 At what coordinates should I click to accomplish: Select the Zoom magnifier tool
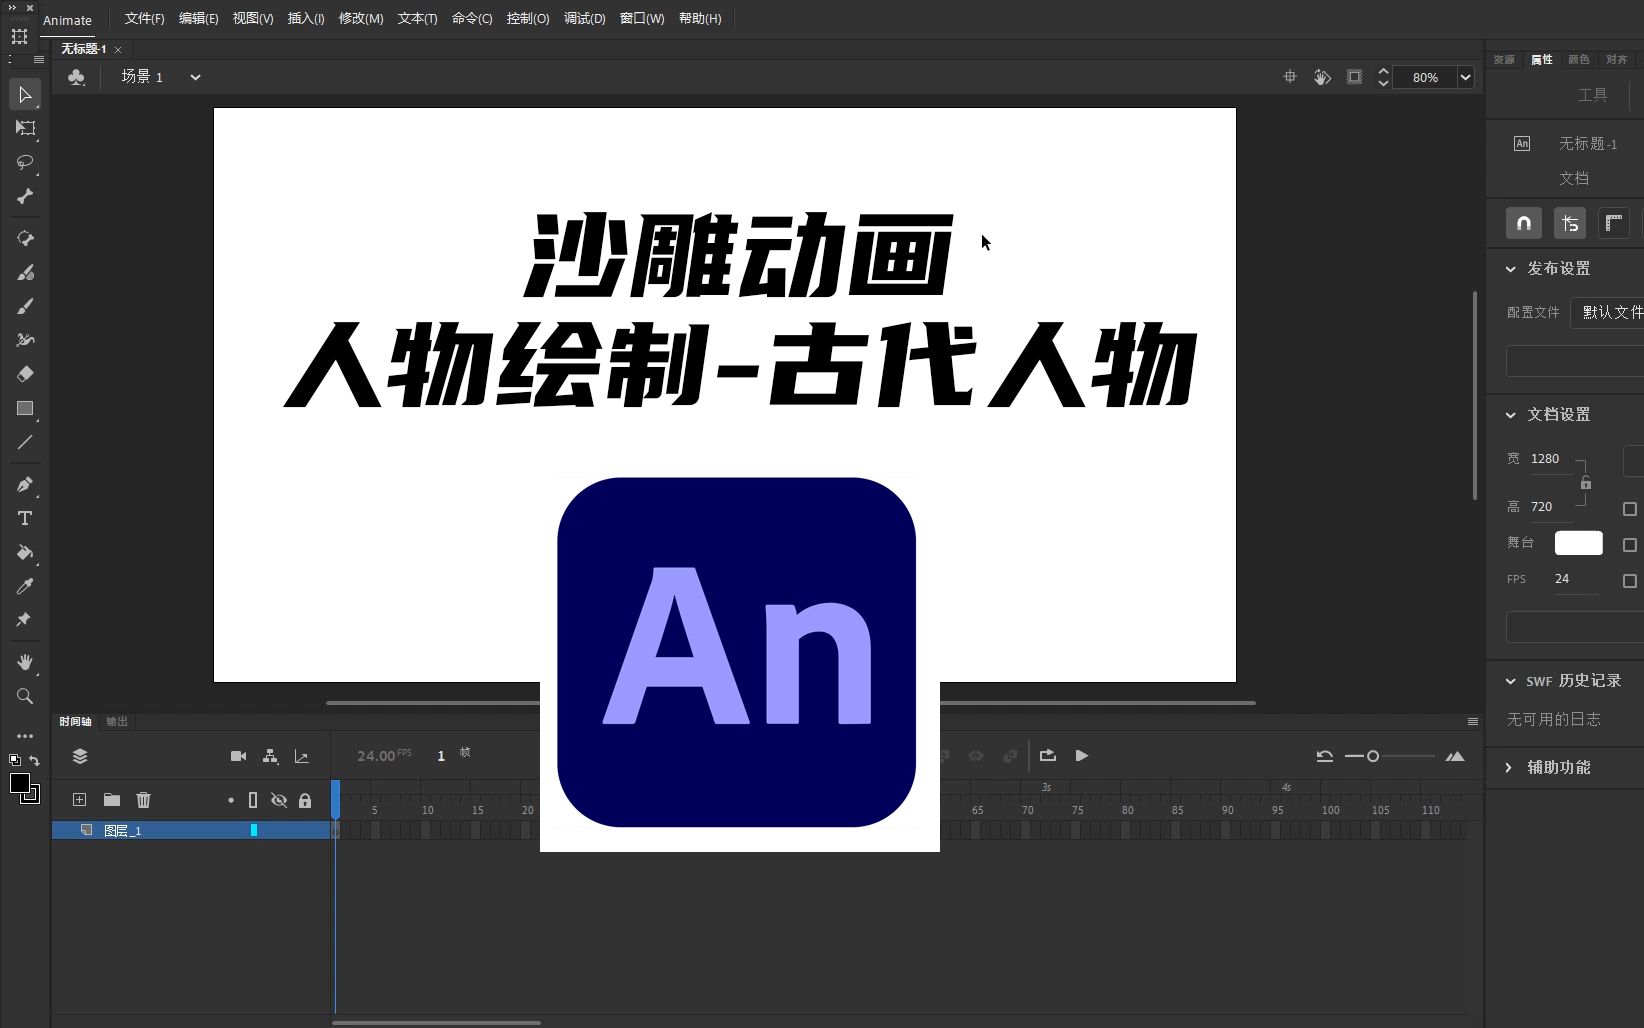(x=25, y=696)
